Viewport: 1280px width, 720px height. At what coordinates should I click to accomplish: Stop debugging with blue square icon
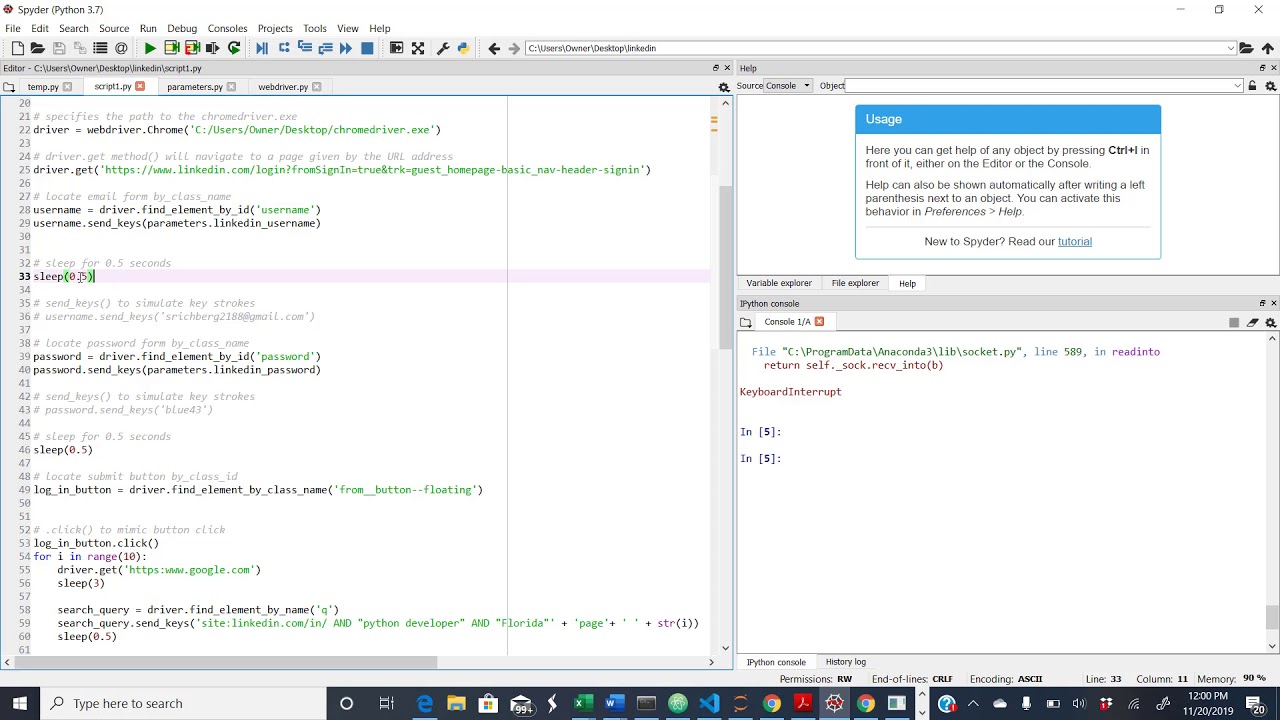tap(367, 48)
